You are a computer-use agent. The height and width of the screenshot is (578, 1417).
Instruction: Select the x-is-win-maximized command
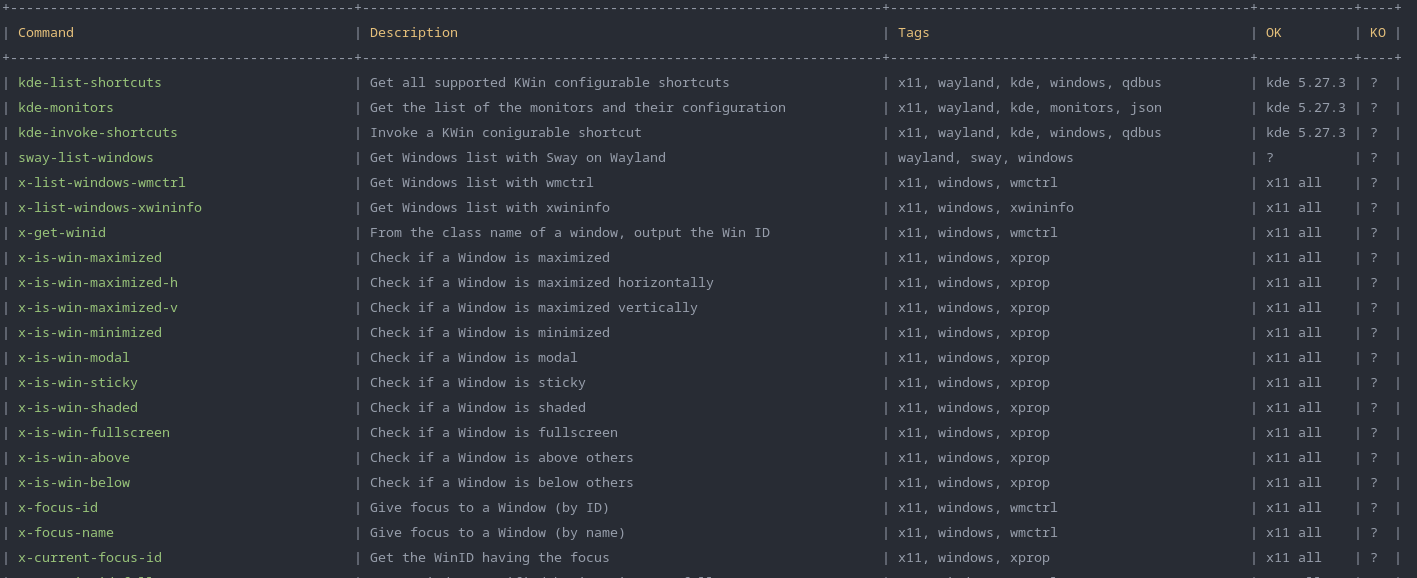[x=90, y=258]
